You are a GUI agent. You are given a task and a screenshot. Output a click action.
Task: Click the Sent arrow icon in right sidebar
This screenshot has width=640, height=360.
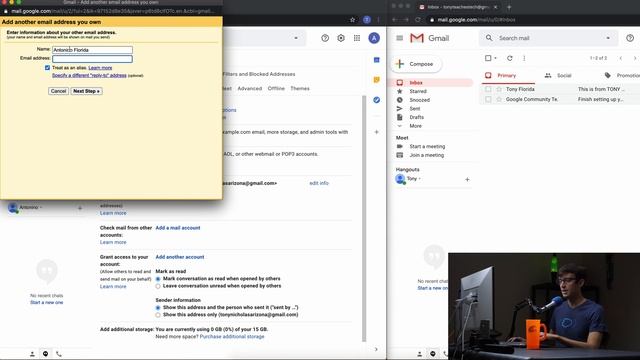click(x=400, y=109)
